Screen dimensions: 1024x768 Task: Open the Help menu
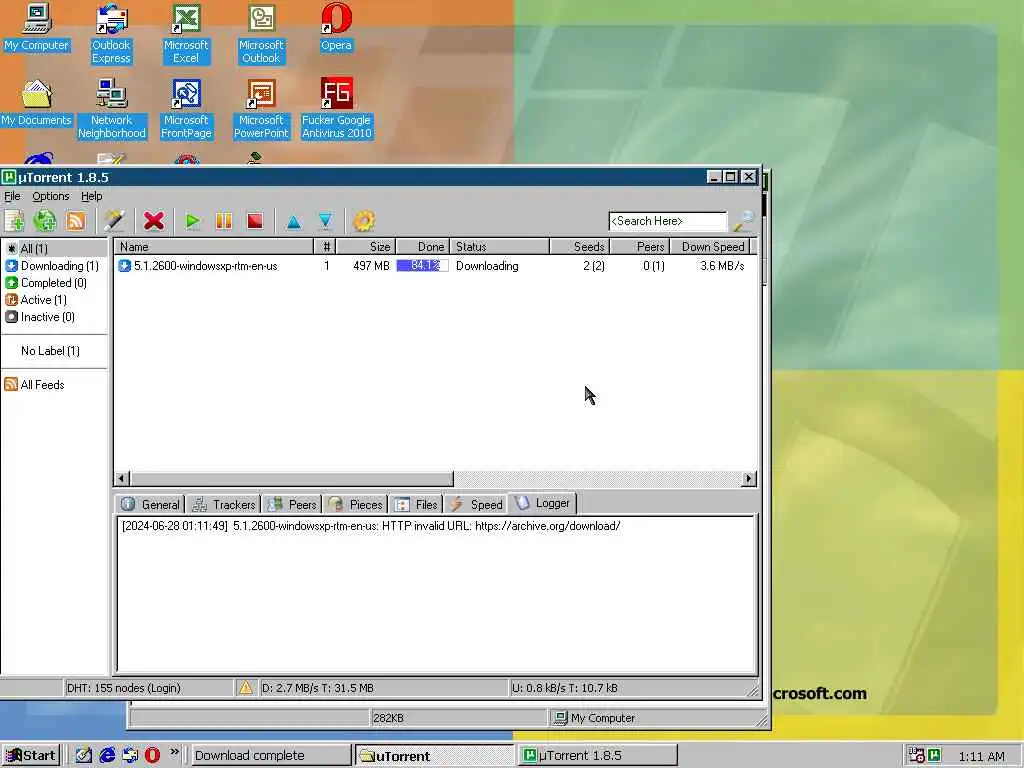coord(91,196)
